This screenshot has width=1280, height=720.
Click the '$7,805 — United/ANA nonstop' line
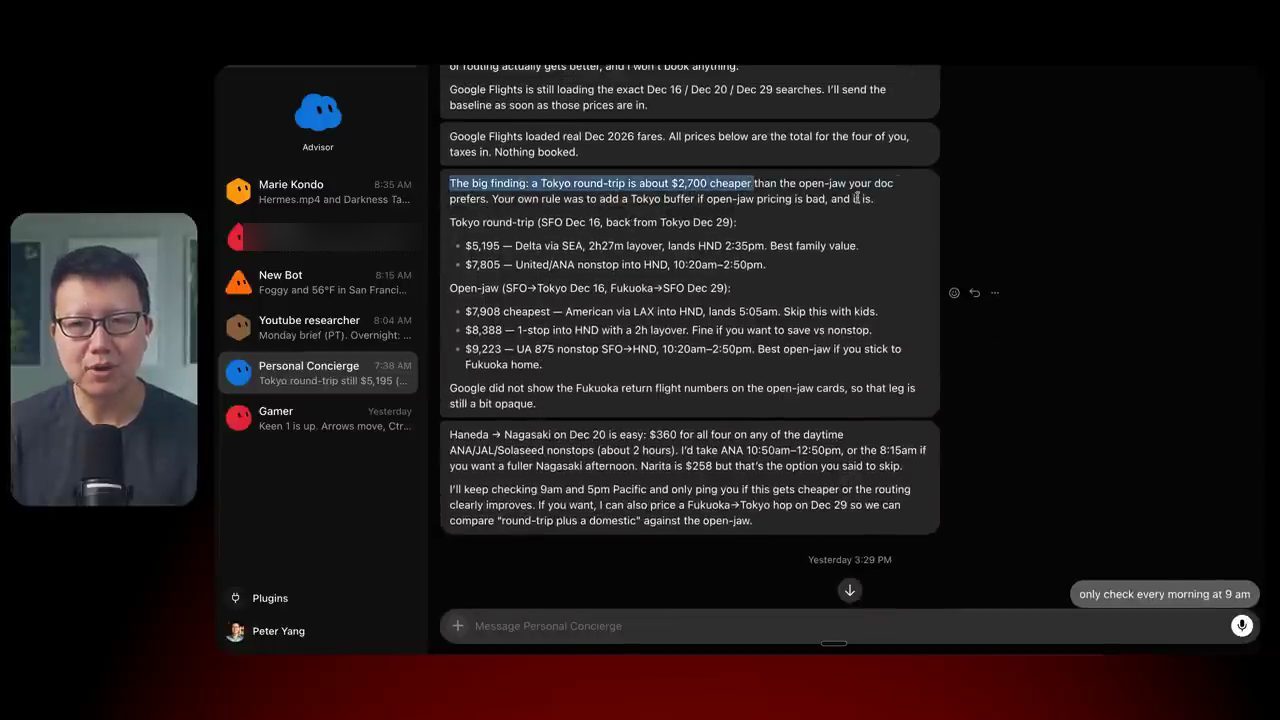[615, 265]
